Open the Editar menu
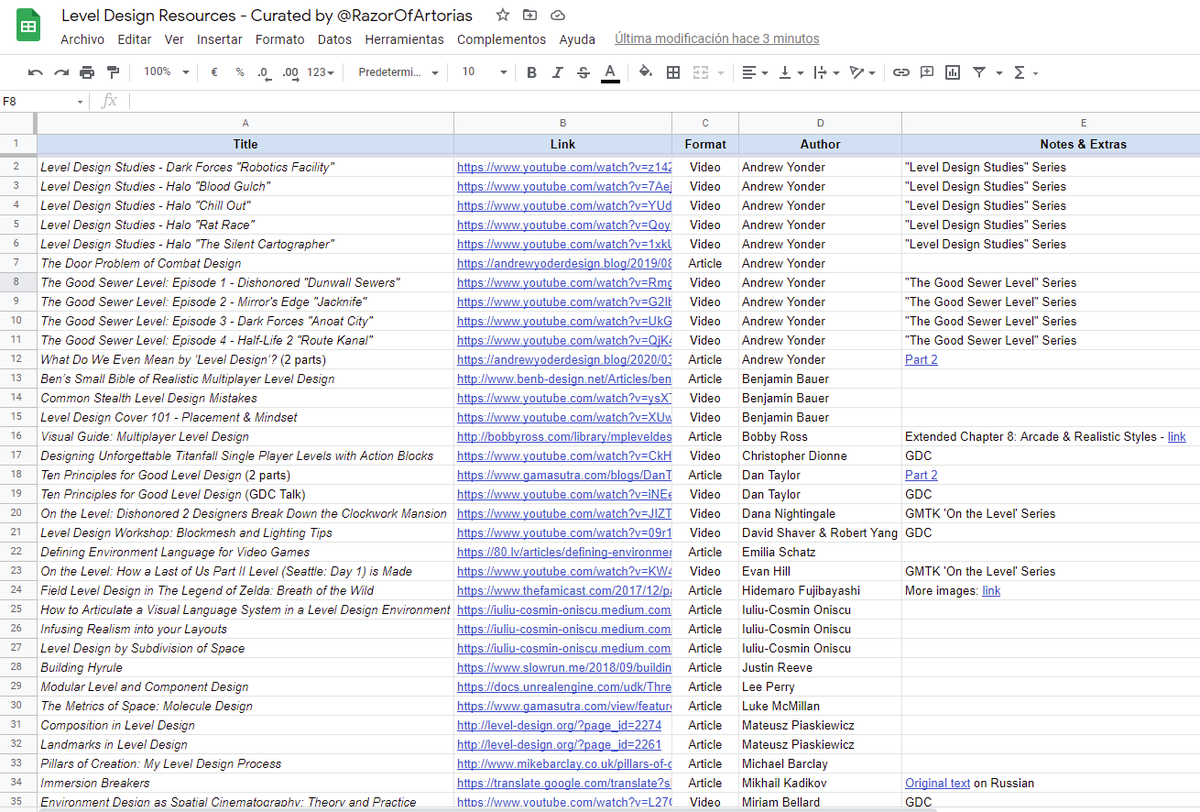 [x=134, y=39]
